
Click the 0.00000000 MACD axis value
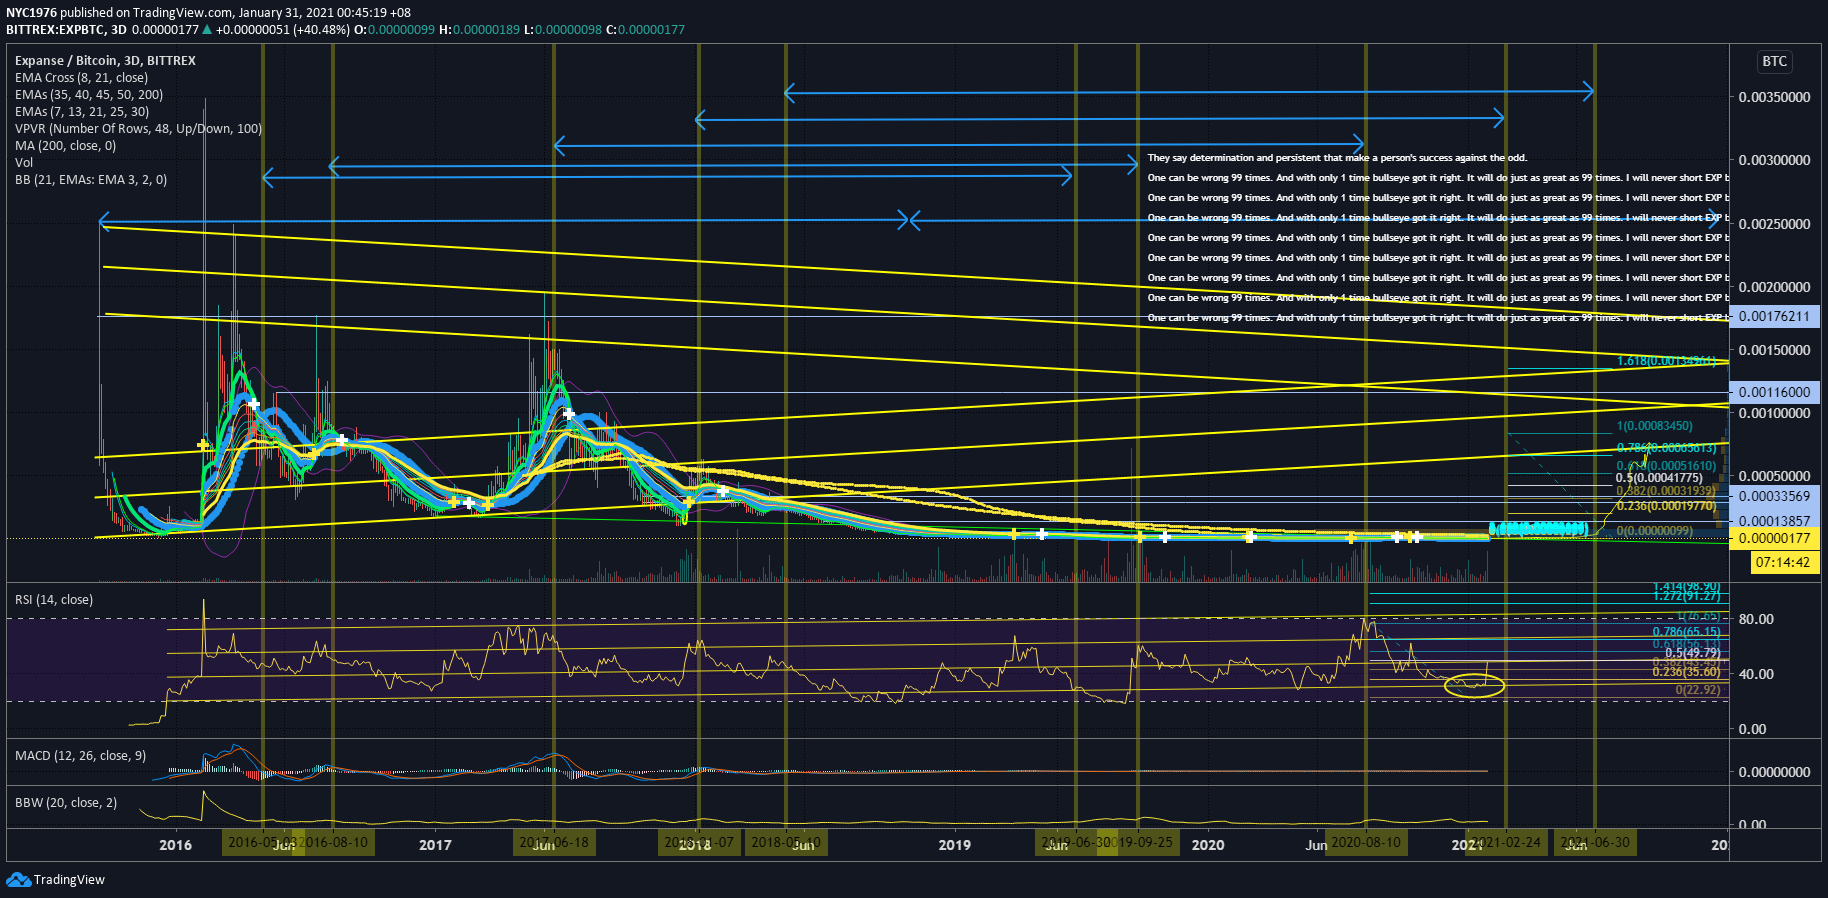click(x=1774, y=772)
